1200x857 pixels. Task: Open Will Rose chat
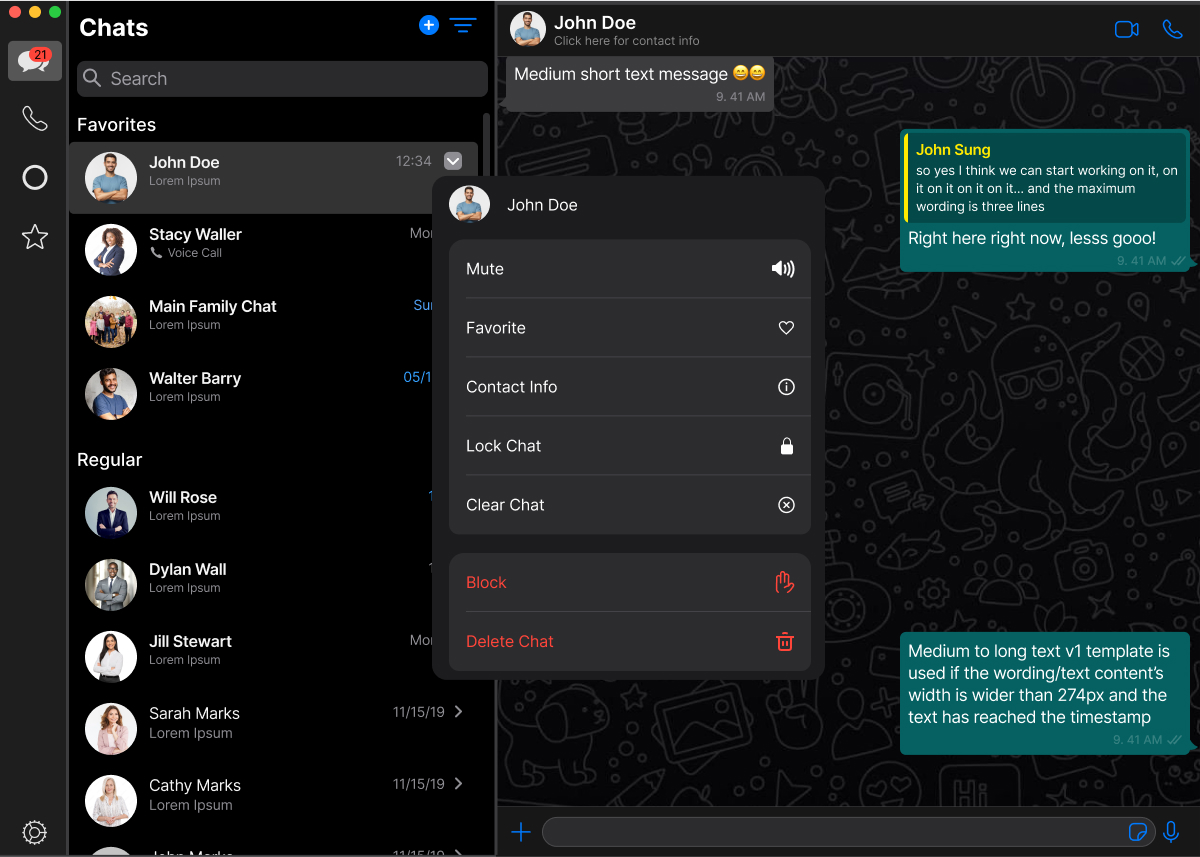coord(250,513)
